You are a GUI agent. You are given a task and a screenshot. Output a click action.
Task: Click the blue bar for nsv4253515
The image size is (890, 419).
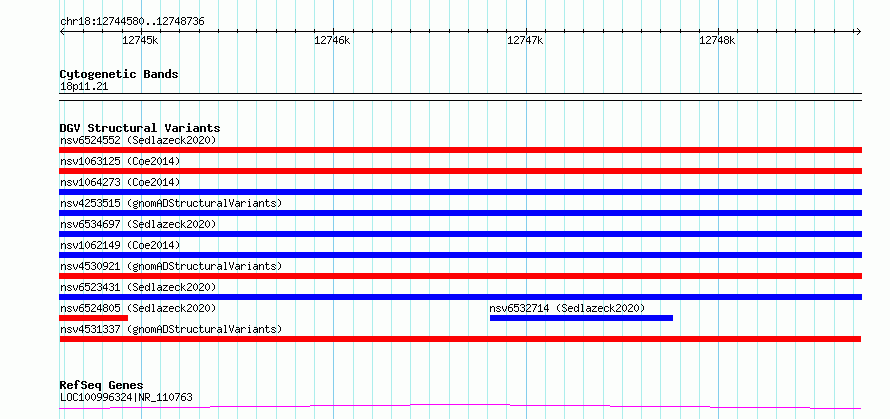click(x=460, y=213)
